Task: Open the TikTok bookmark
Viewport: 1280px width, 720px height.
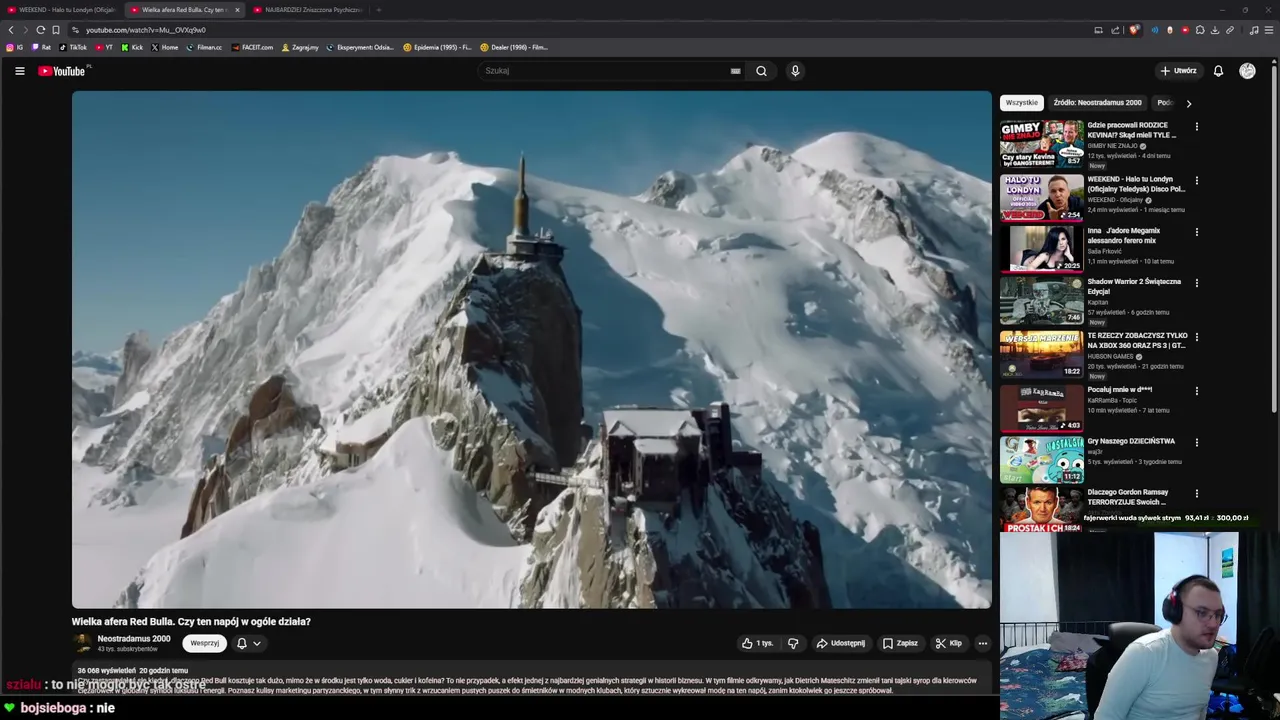Action: [x=73, y=47]
